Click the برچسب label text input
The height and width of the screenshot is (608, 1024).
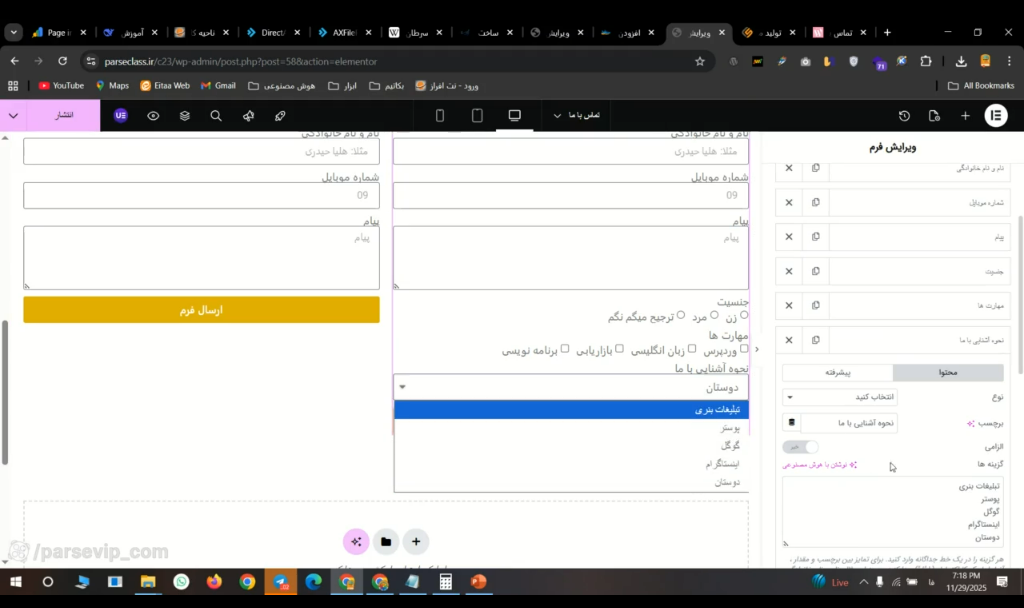point(849,423)
